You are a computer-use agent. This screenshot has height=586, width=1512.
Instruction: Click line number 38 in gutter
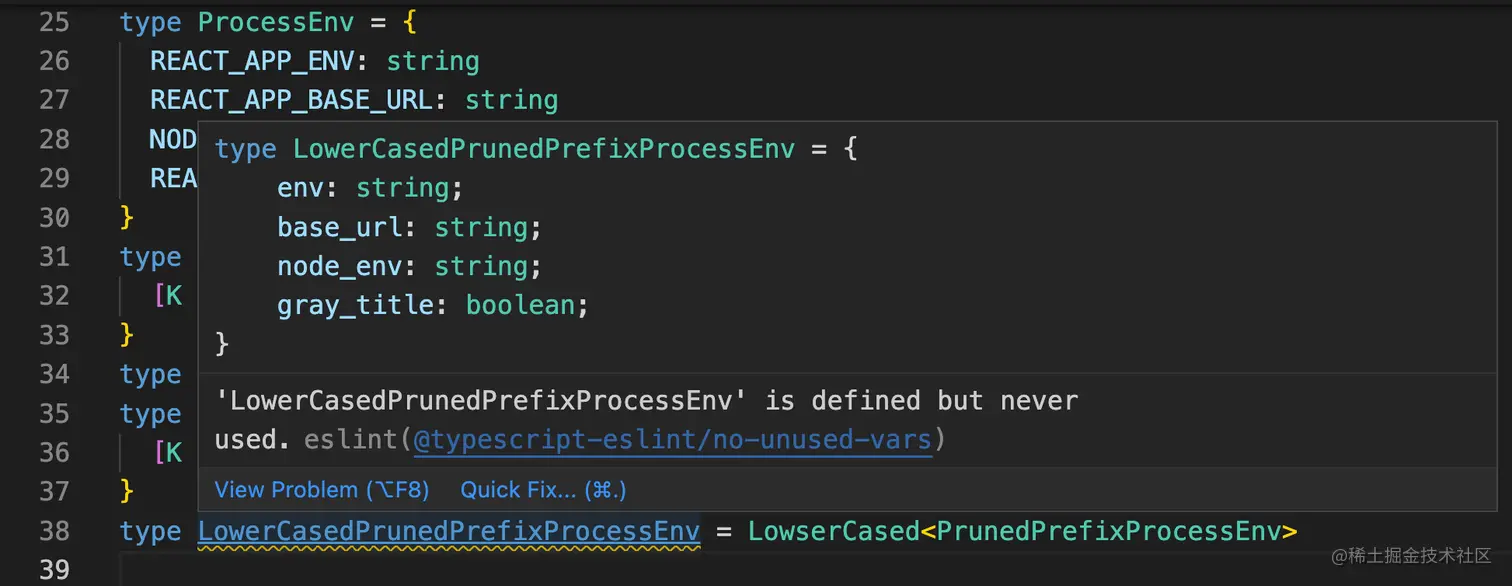click(x=54, y=530)
